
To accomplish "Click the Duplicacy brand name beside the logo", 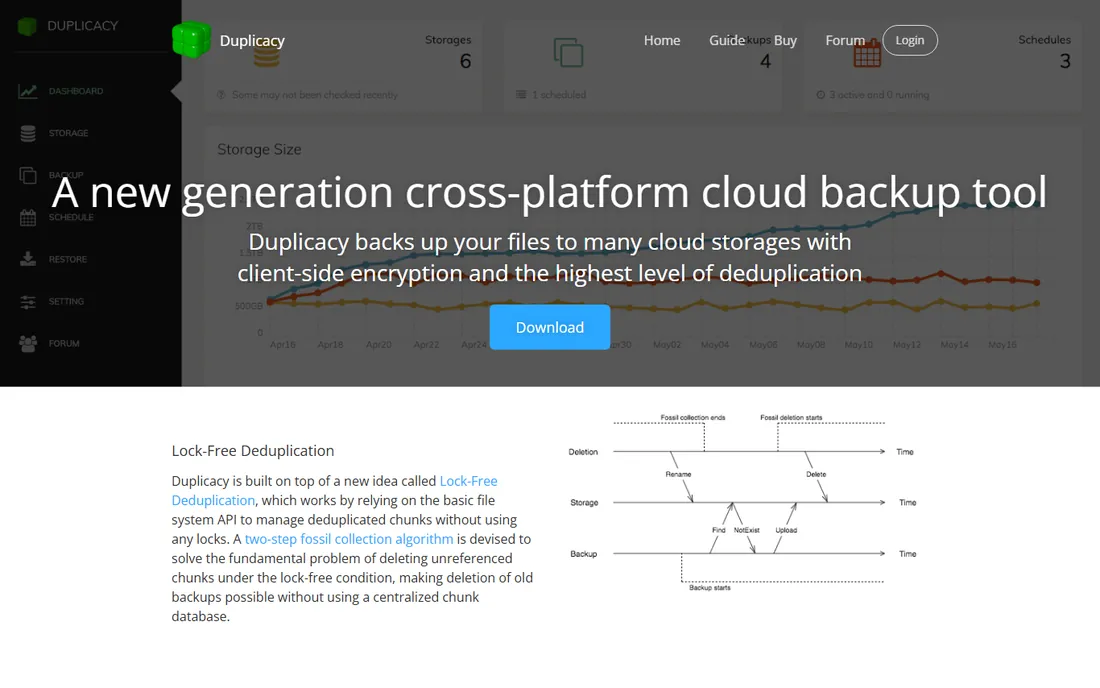I will click(252, 41).
